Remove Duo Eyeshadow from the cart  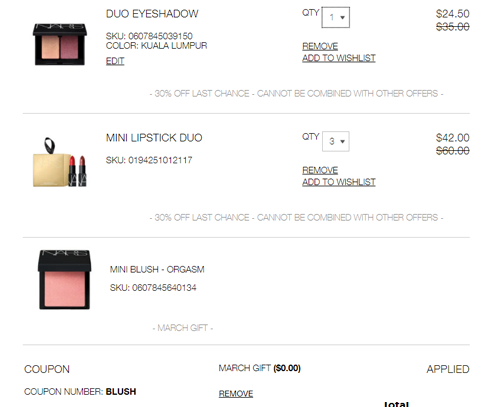pos(320,46)
